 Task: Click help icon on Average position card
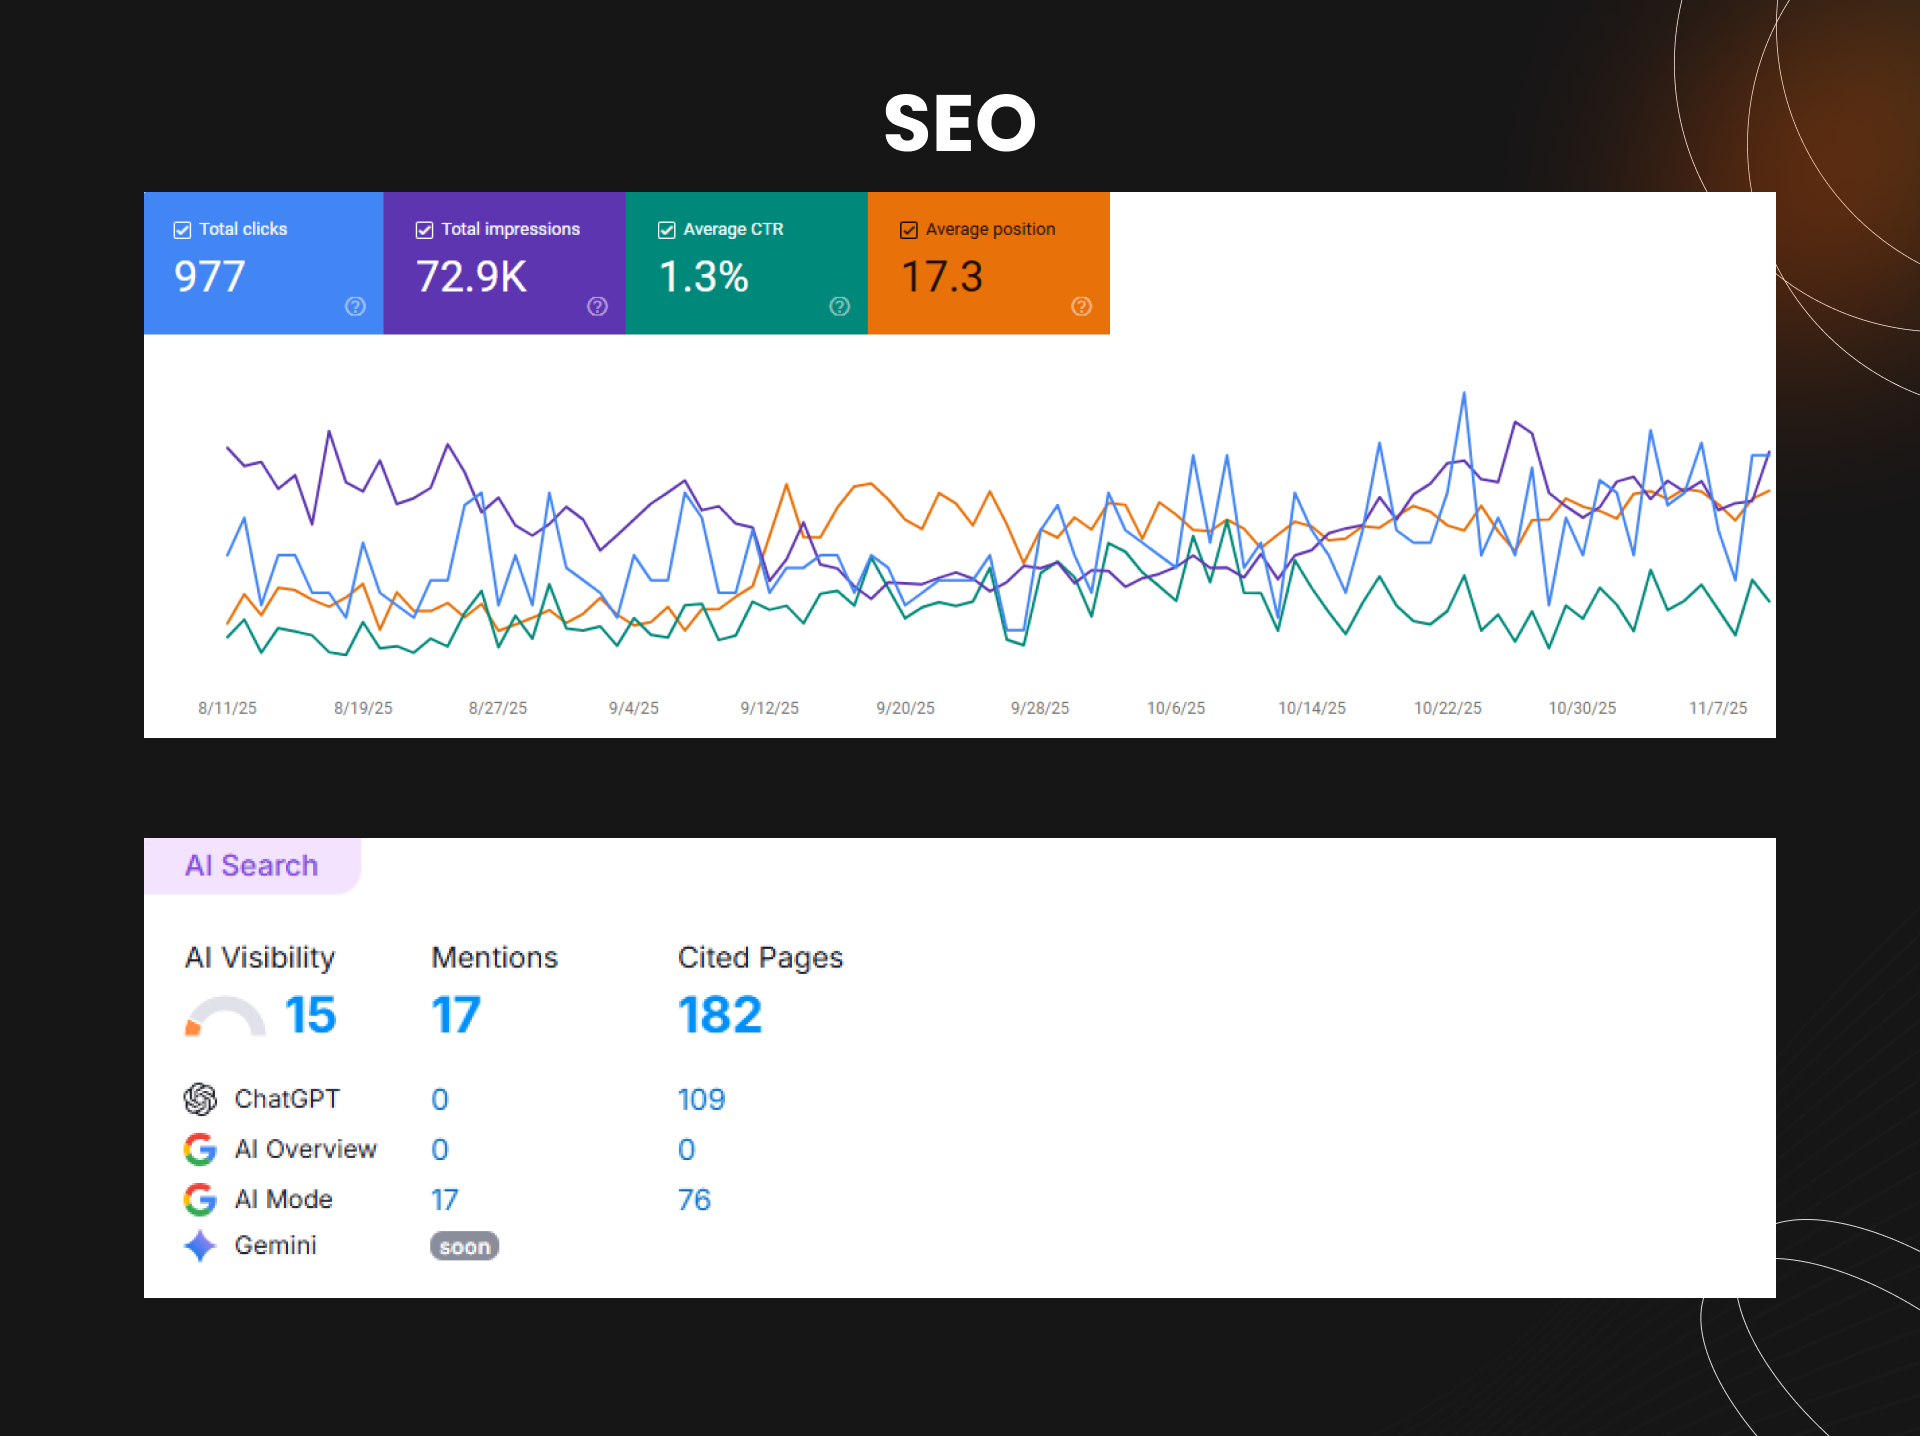[x=1081, y=306]
